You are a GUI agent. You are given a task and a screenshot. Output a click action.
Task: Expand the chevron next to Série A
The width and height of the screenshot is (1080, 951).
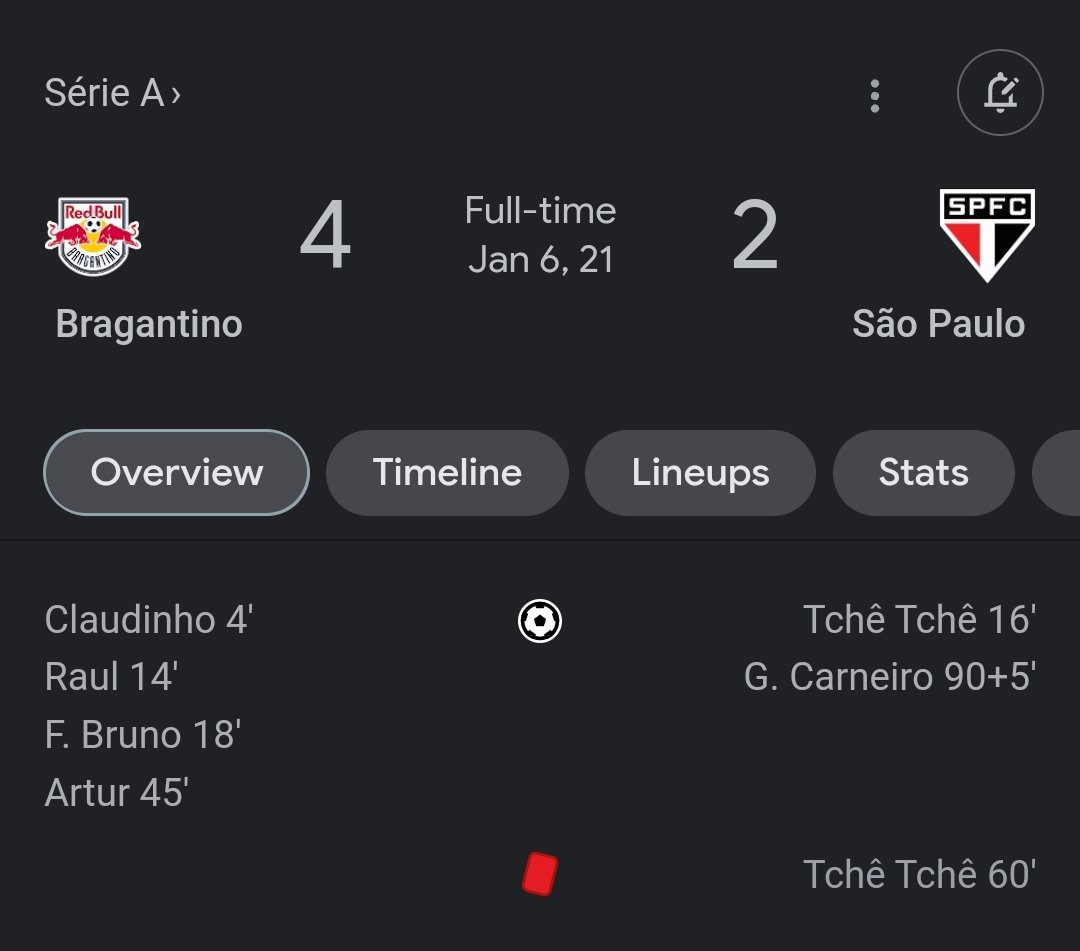176,94
